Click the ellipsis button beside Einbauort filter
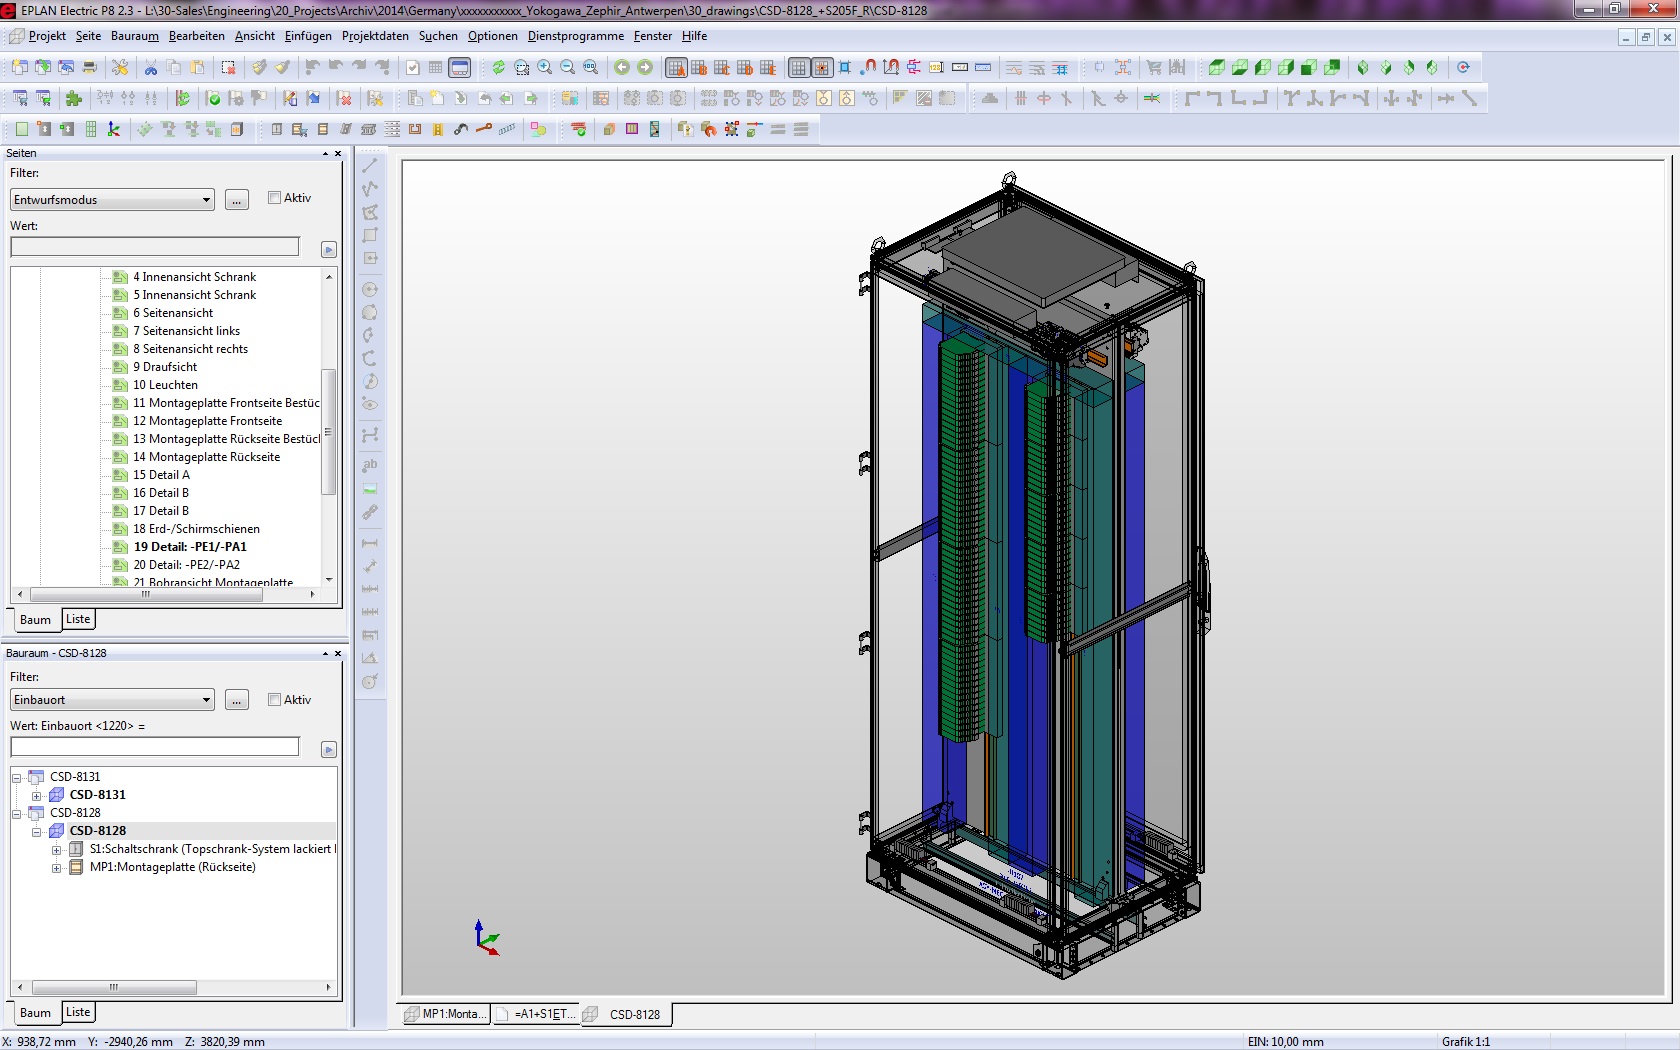The height and width of the screenshot is (1050, 1680). click(237, 700)
